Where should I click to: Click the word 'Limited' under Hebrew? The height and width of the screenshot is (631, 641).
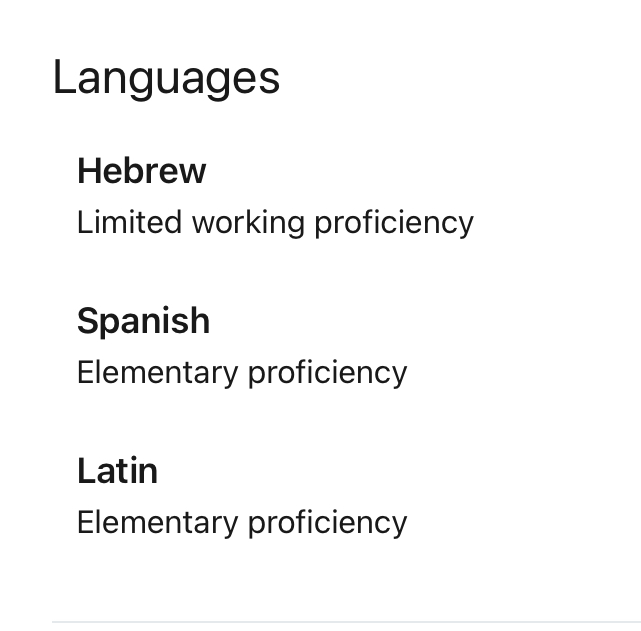(x=130, y=222)
